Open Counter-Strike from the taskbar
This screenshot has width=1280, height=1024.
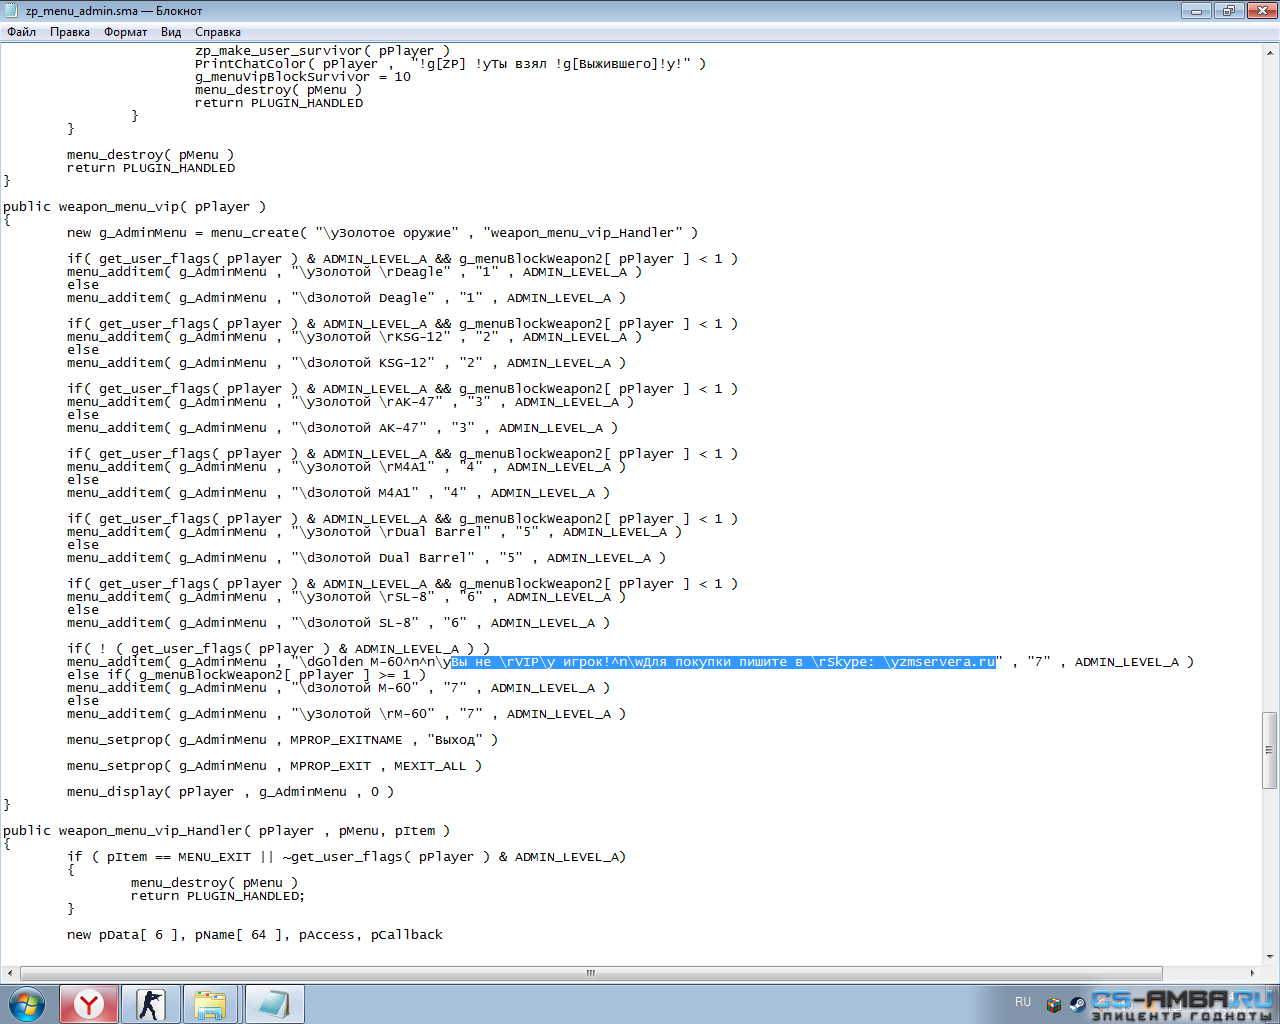click(x=151, y=1004)
